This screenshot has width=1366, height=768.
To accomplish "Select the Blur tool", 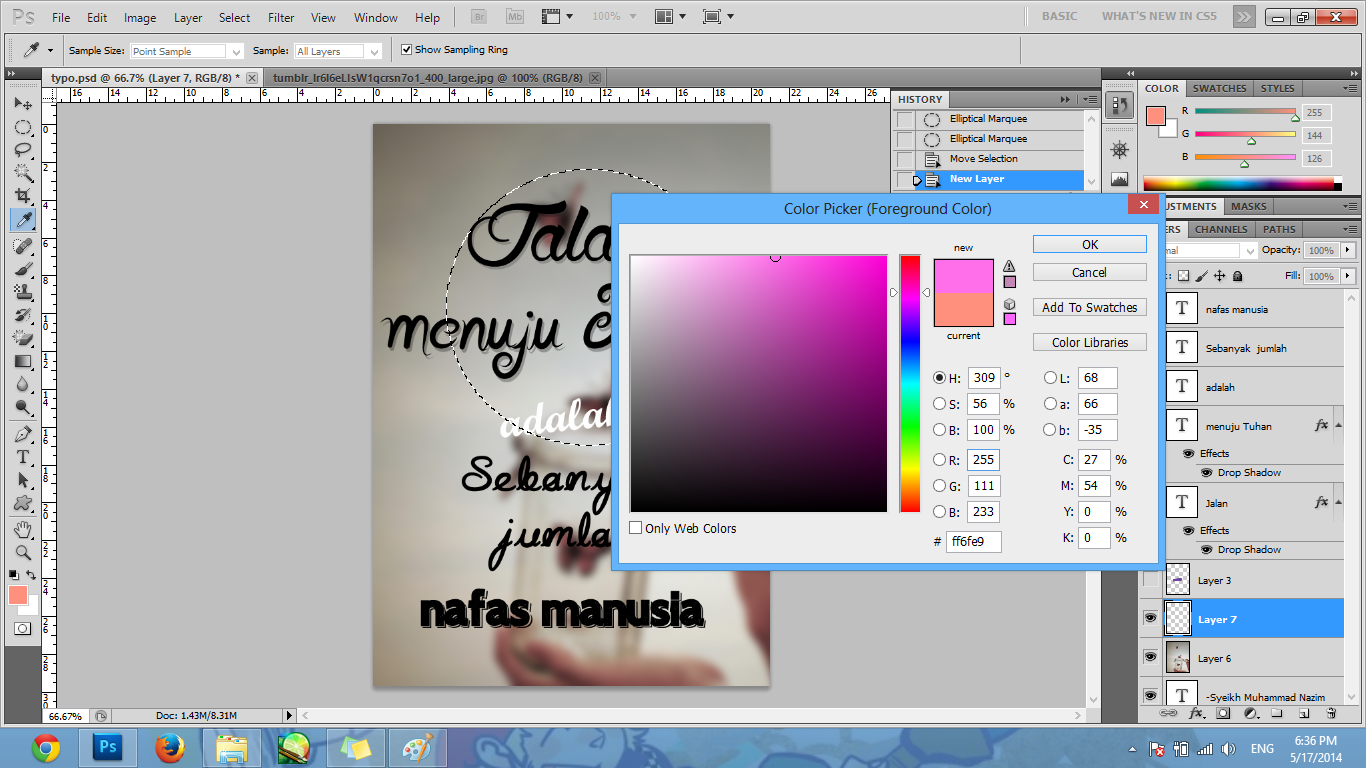I will coord(22,384).
